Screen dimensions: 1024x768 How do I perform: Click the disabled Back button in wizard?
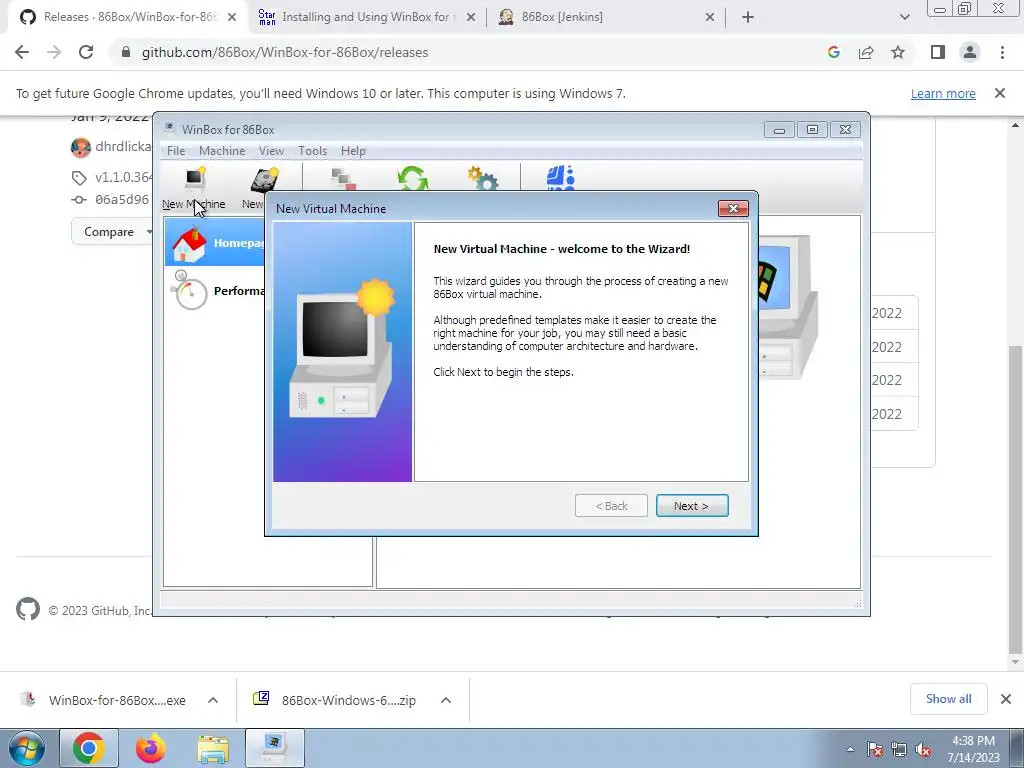pos(611,506)
